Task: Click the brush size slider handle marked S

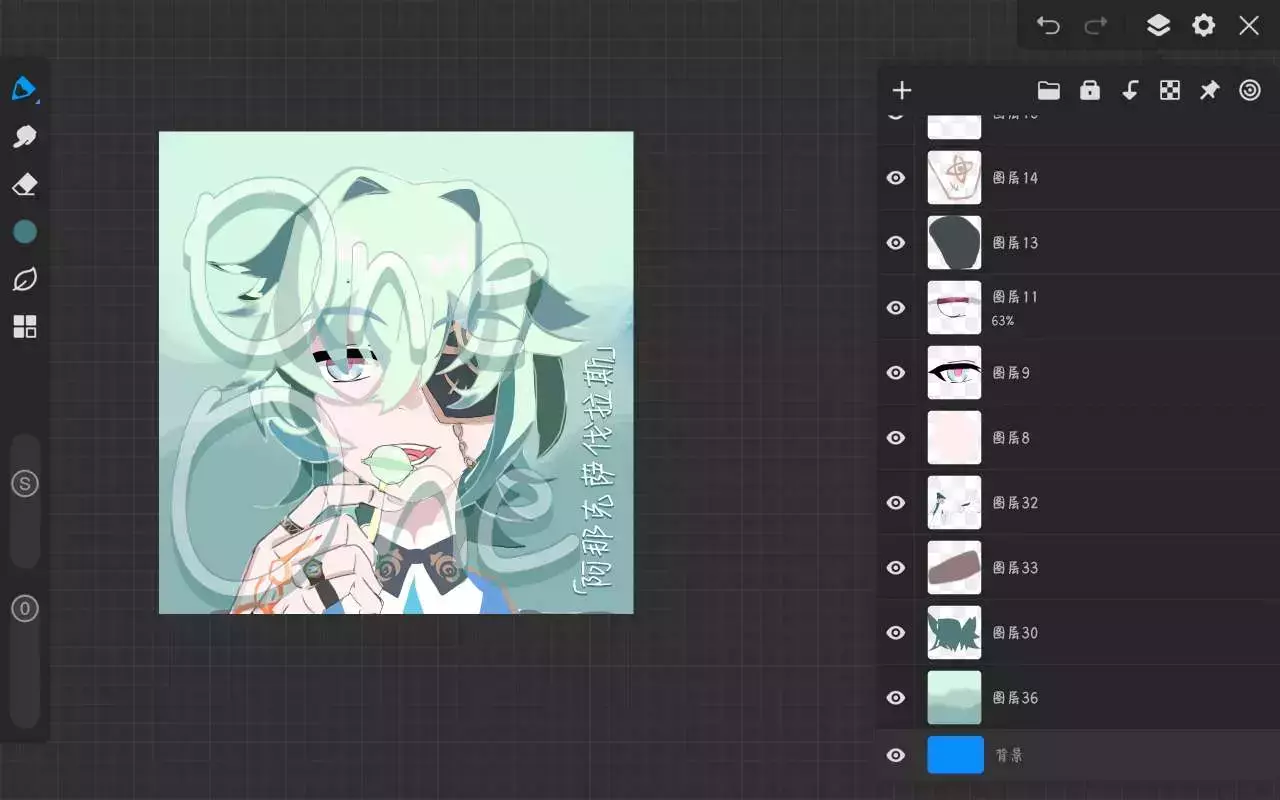Action: click(25, 485)
